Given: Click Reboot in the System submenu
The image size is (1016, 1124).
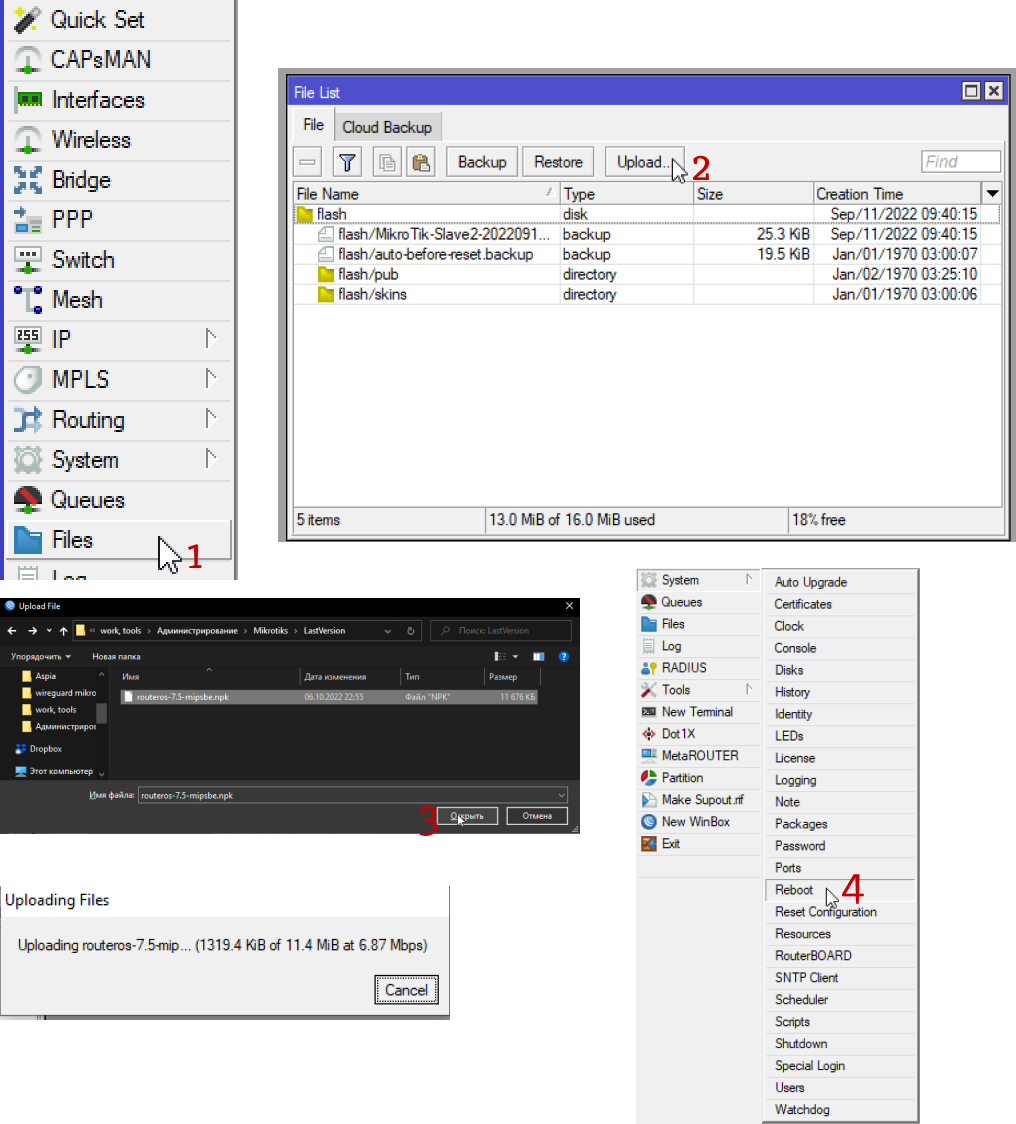Looking at the screenshot, I should pos(840,890).
